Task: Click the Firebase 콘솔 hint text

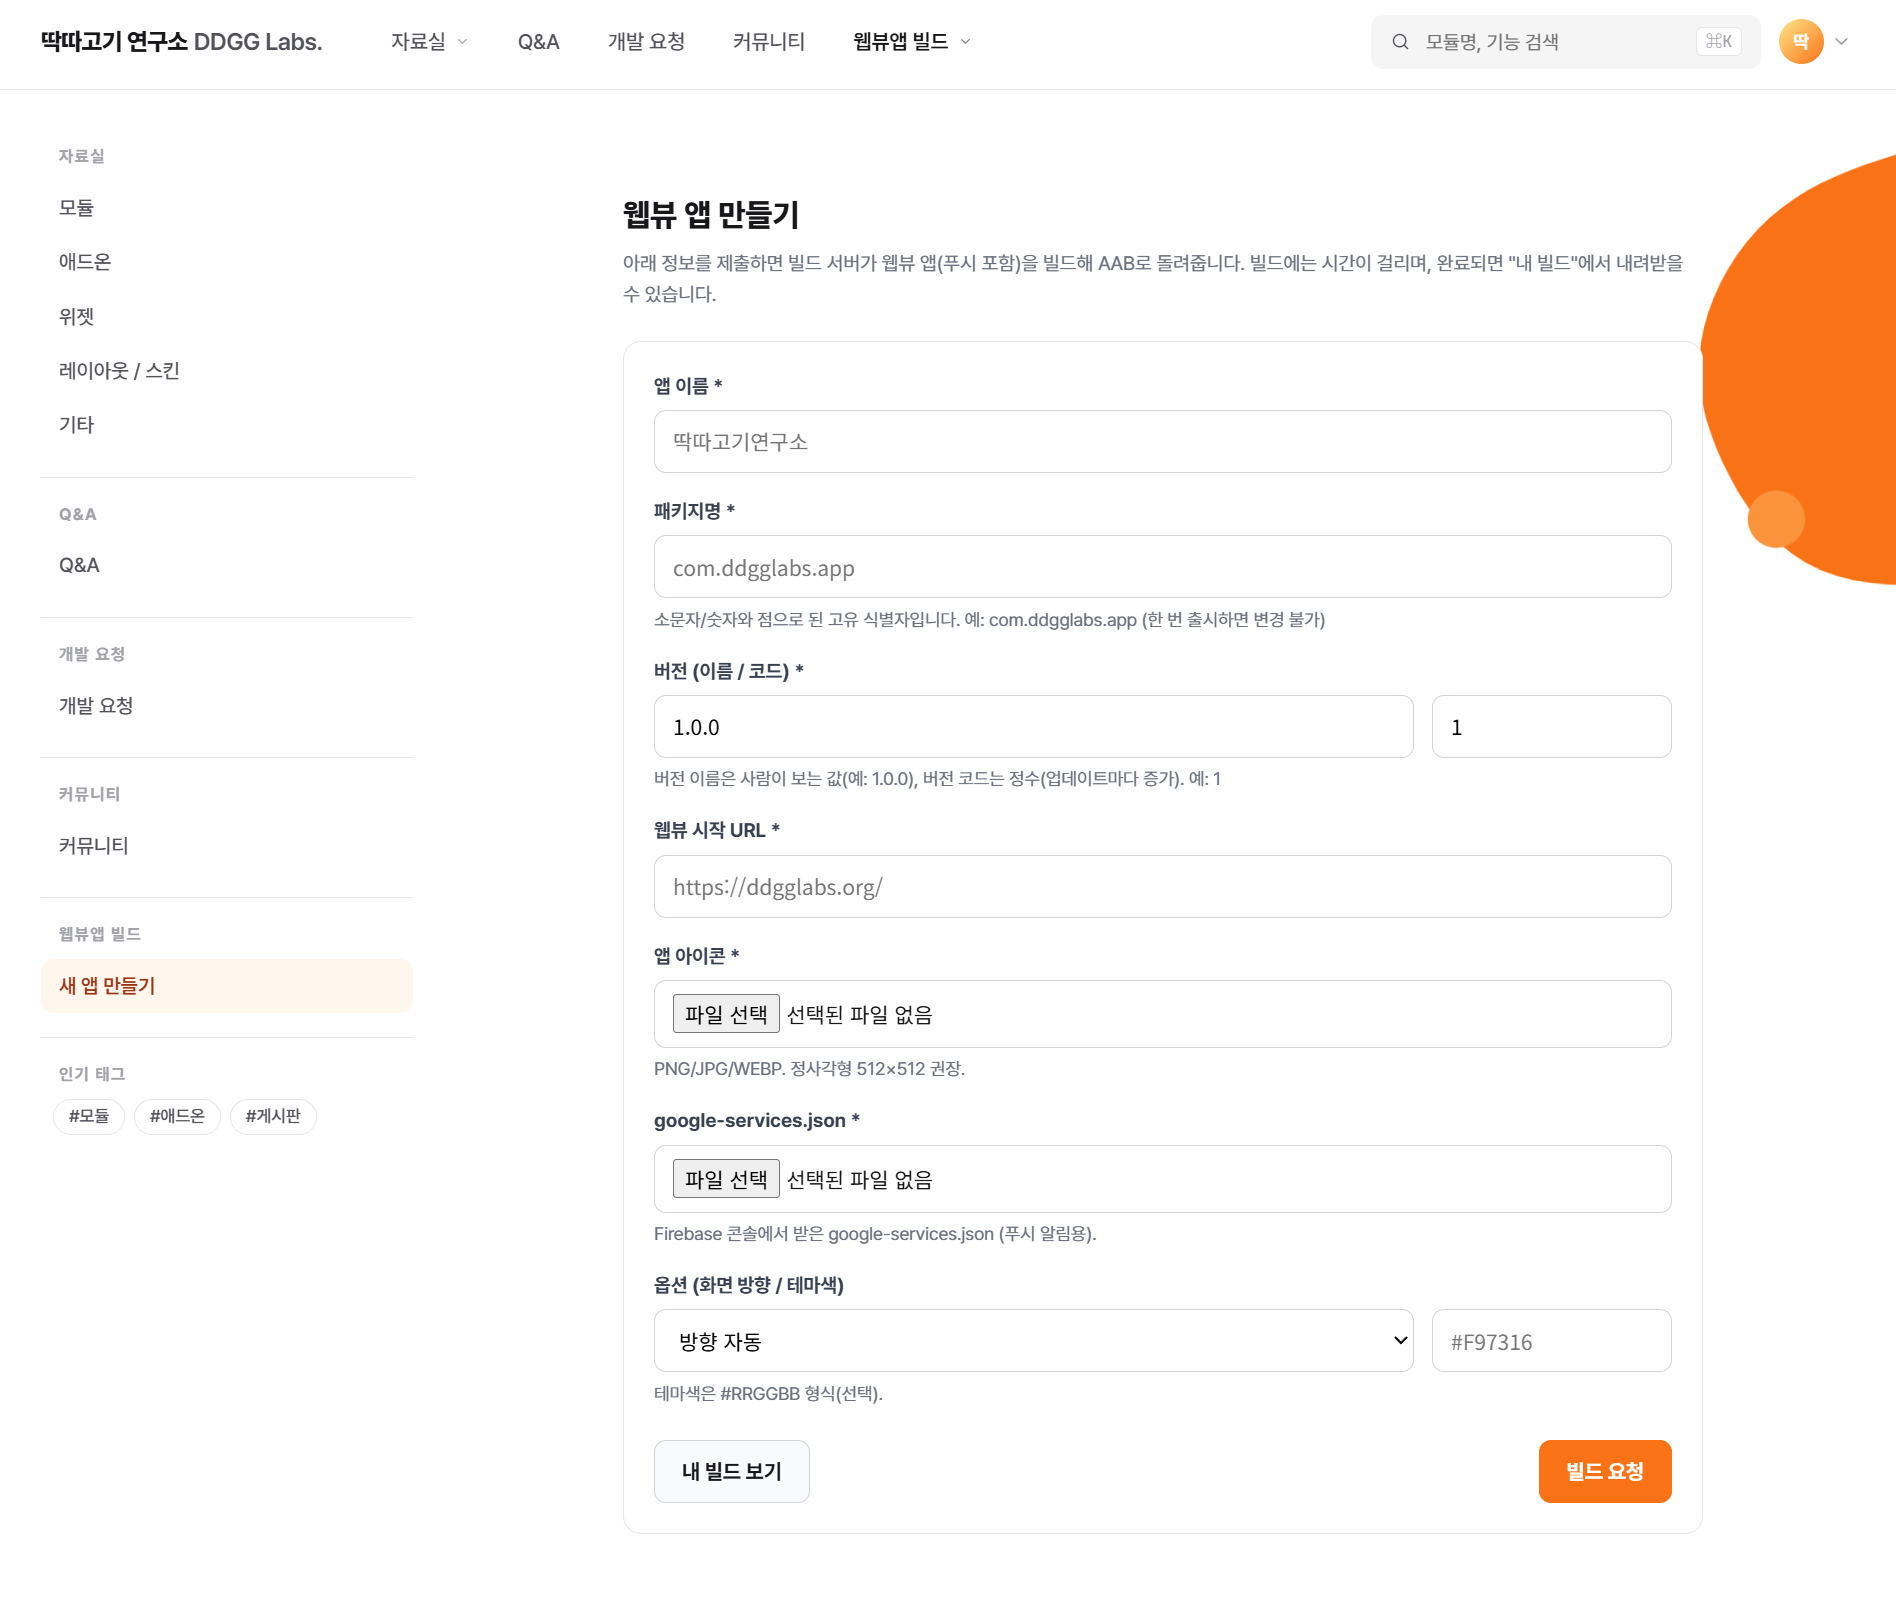Action: [x=875, y=1234]
